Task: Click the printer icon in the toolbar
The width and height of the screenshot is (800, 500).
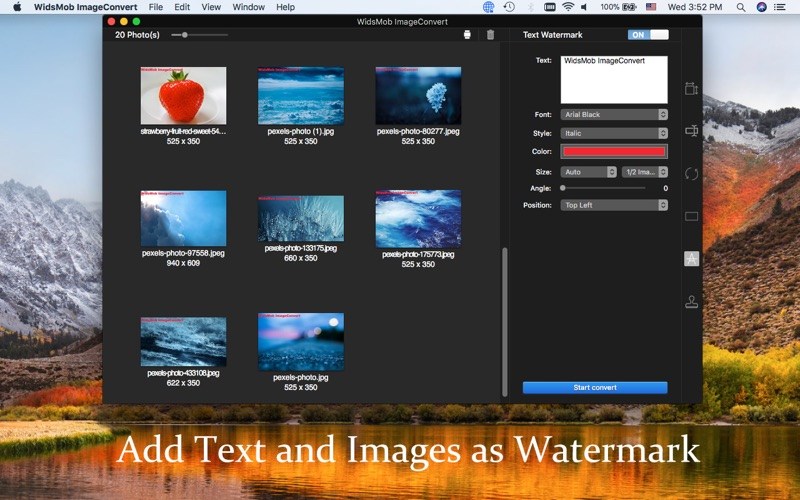Action: tap(467, 35)
